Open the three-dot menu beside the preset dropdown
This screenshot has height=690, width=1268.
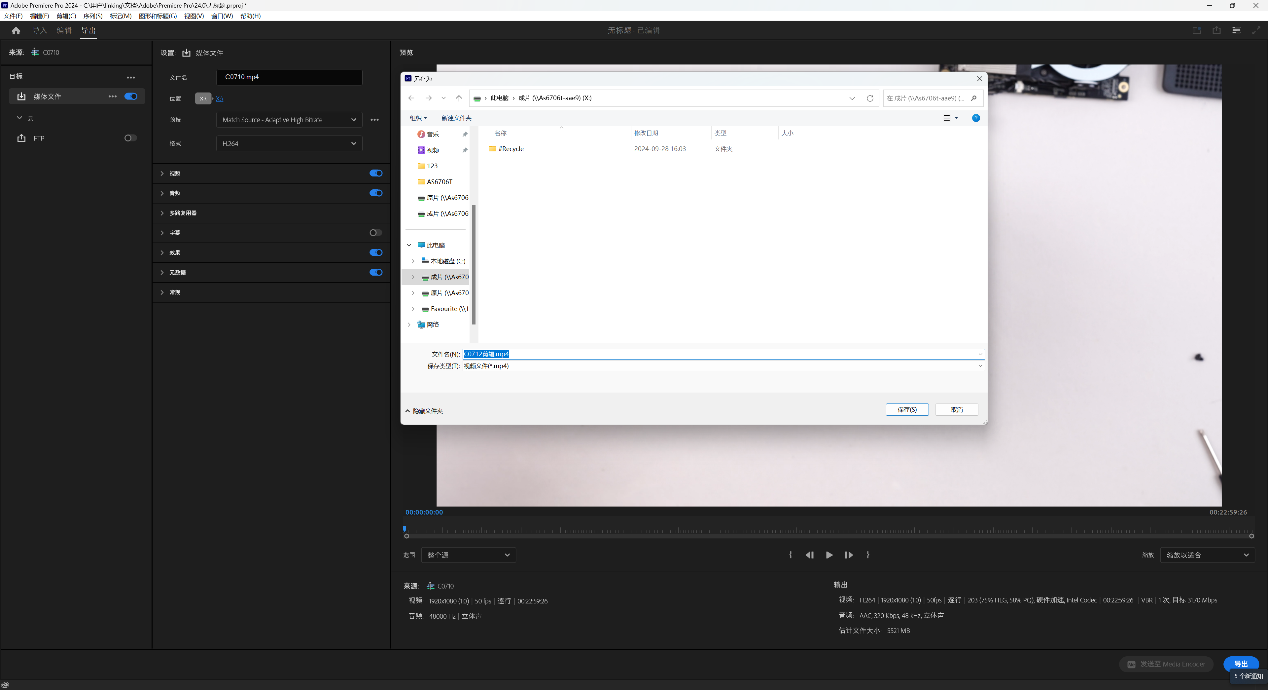[375, 120]
